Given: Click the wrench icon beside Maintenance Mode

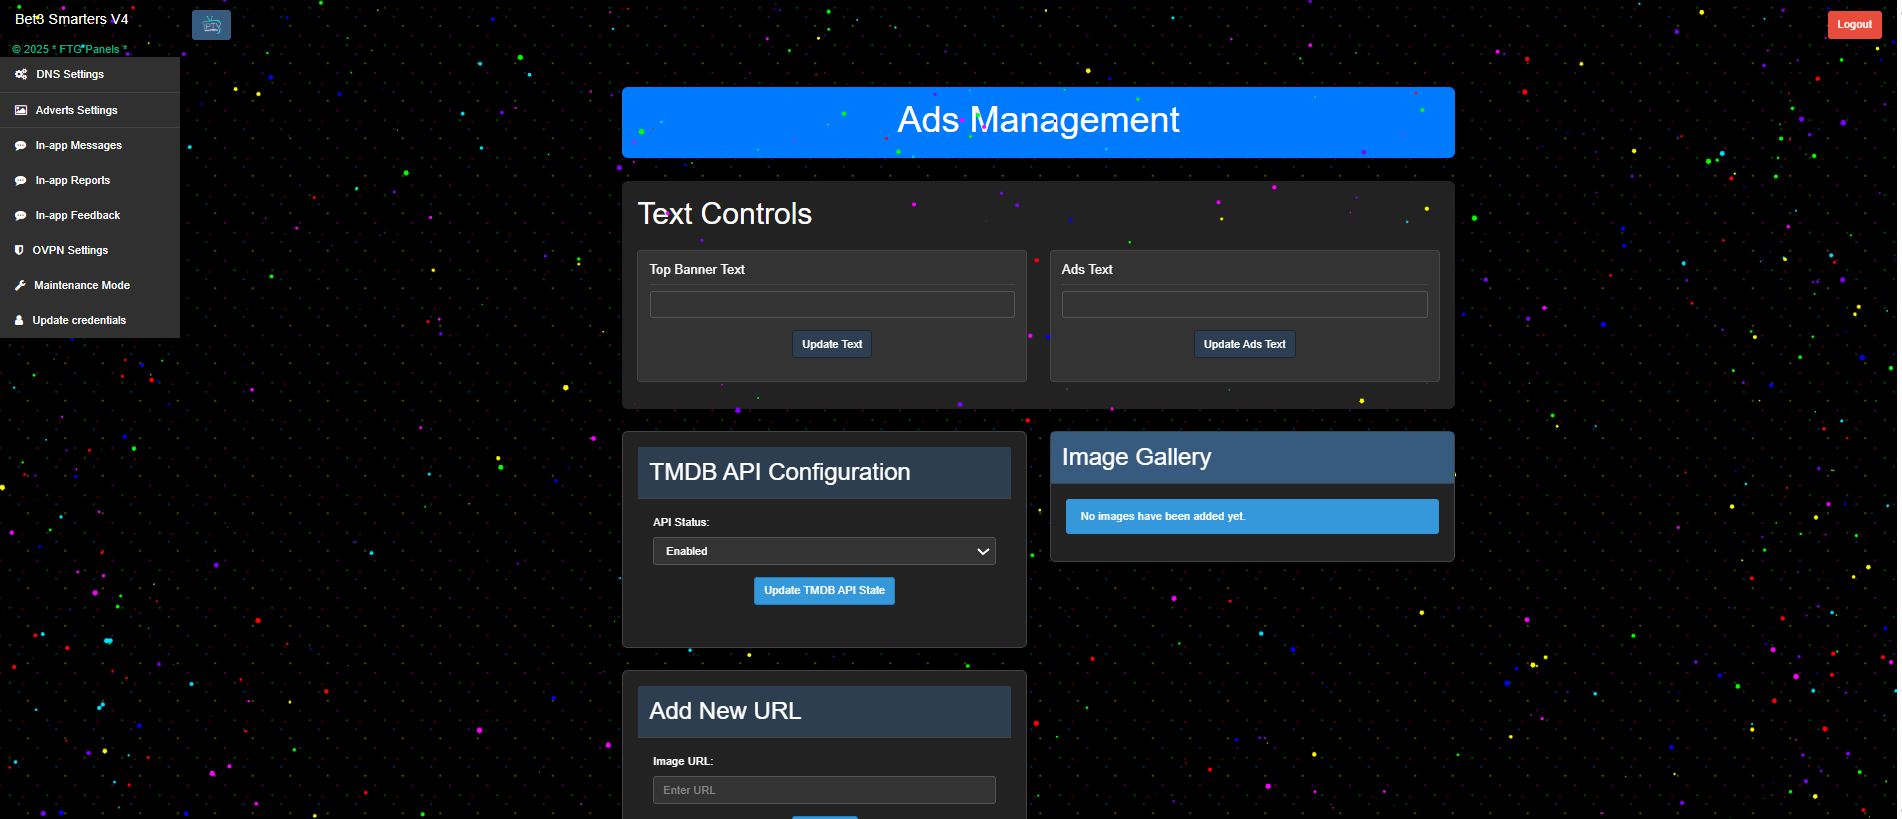Looking at the screenshot, I should (20, 286).
